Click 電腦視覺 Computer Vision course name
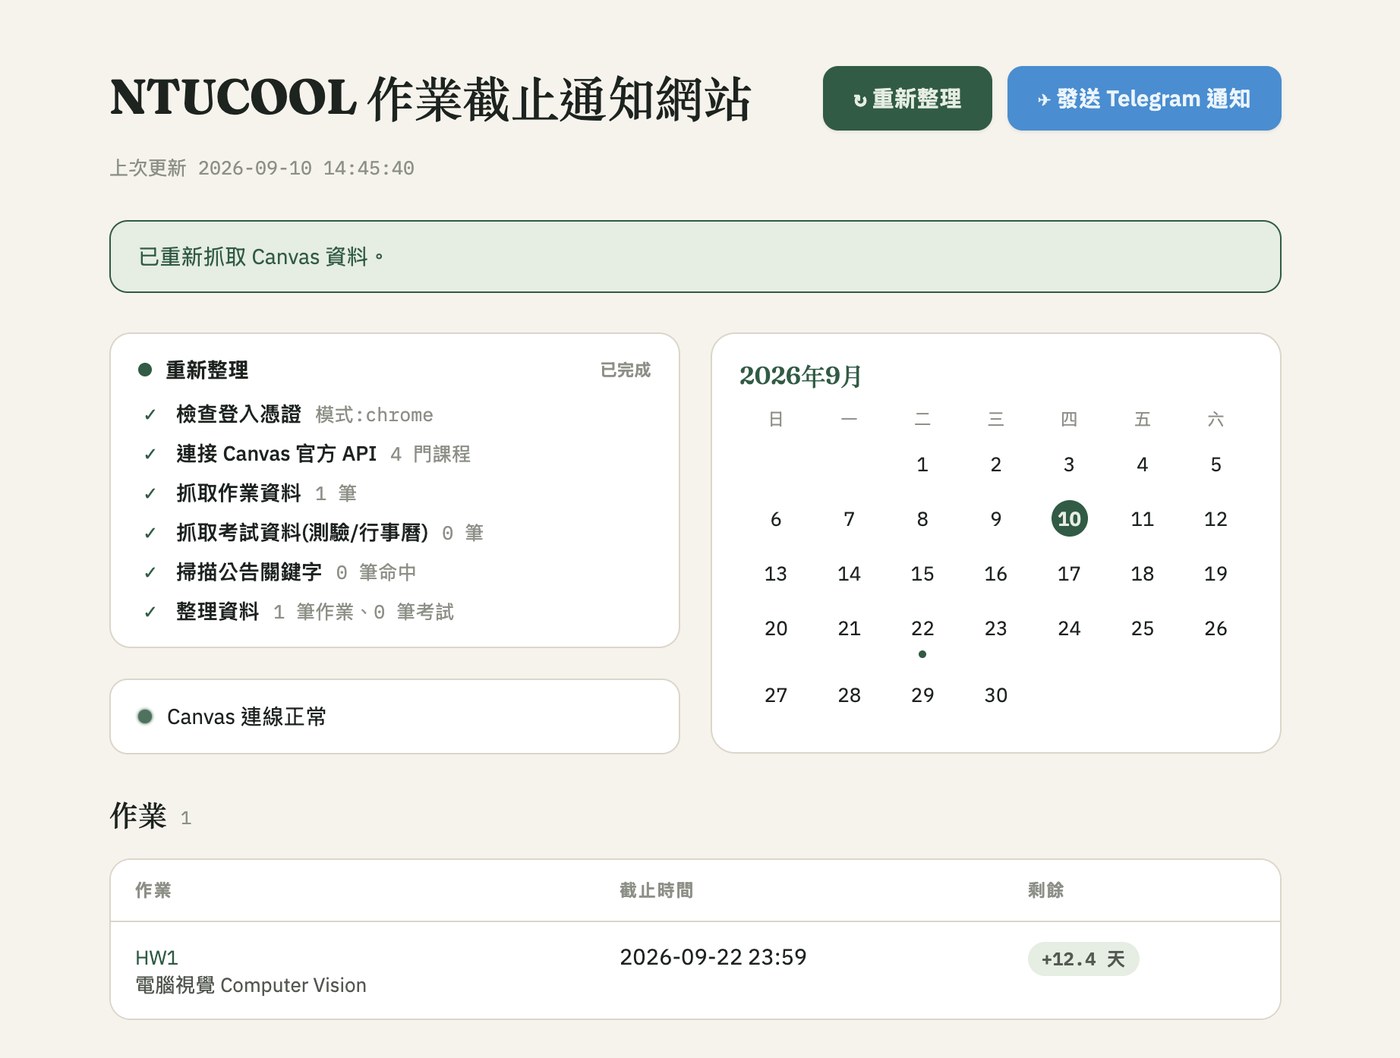 tap(251, 985)
